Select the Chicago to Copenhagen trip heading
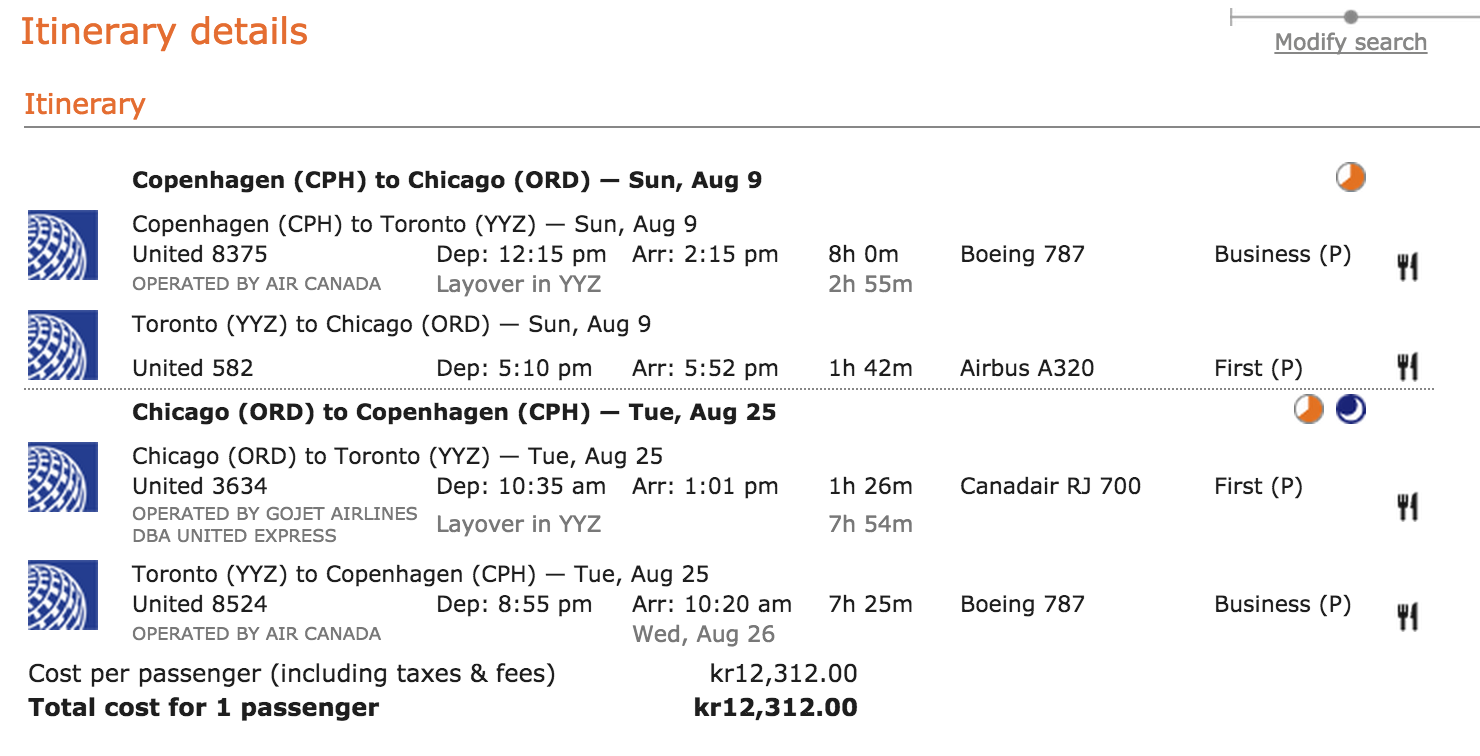The height and width of the screenshot is (756, 1480). (x=454, y=412)
